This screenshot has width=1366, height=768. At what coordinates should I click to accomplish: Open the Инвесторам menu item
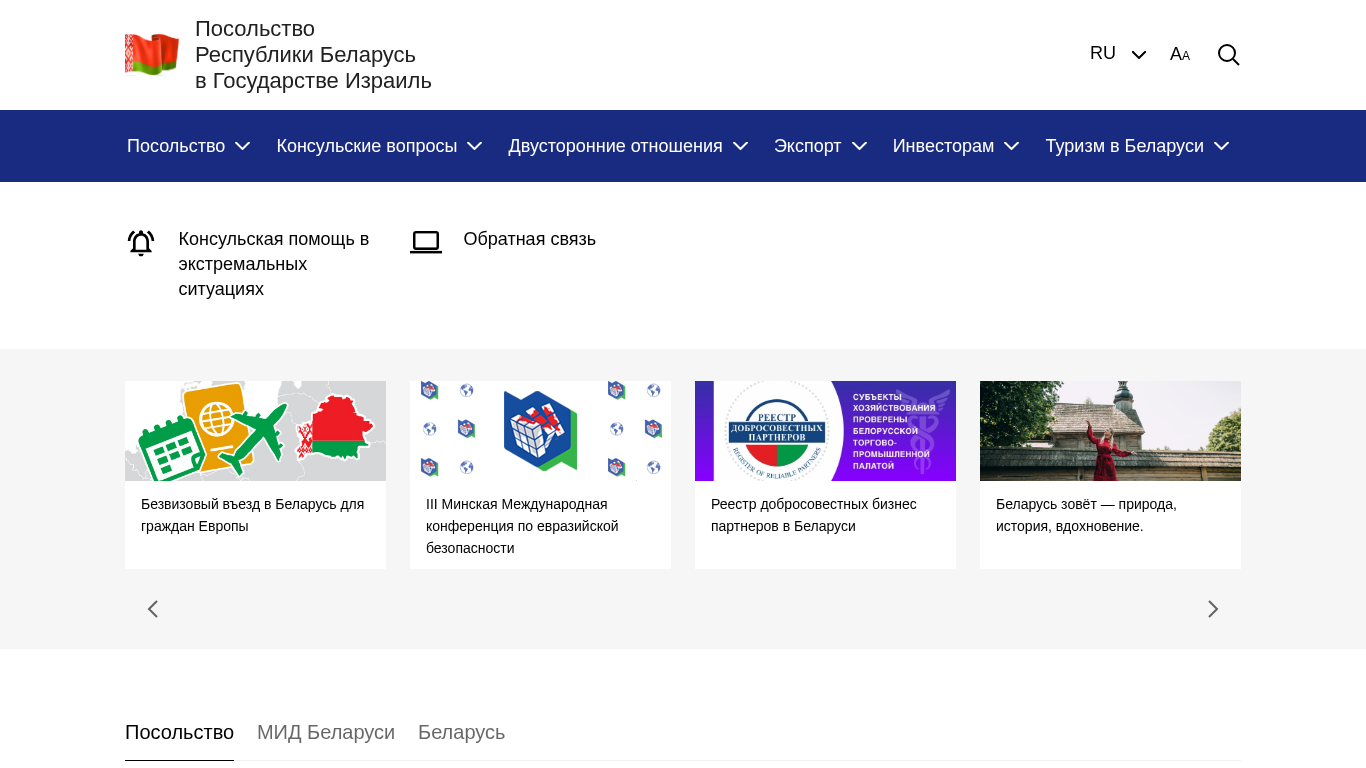[955, 146]
